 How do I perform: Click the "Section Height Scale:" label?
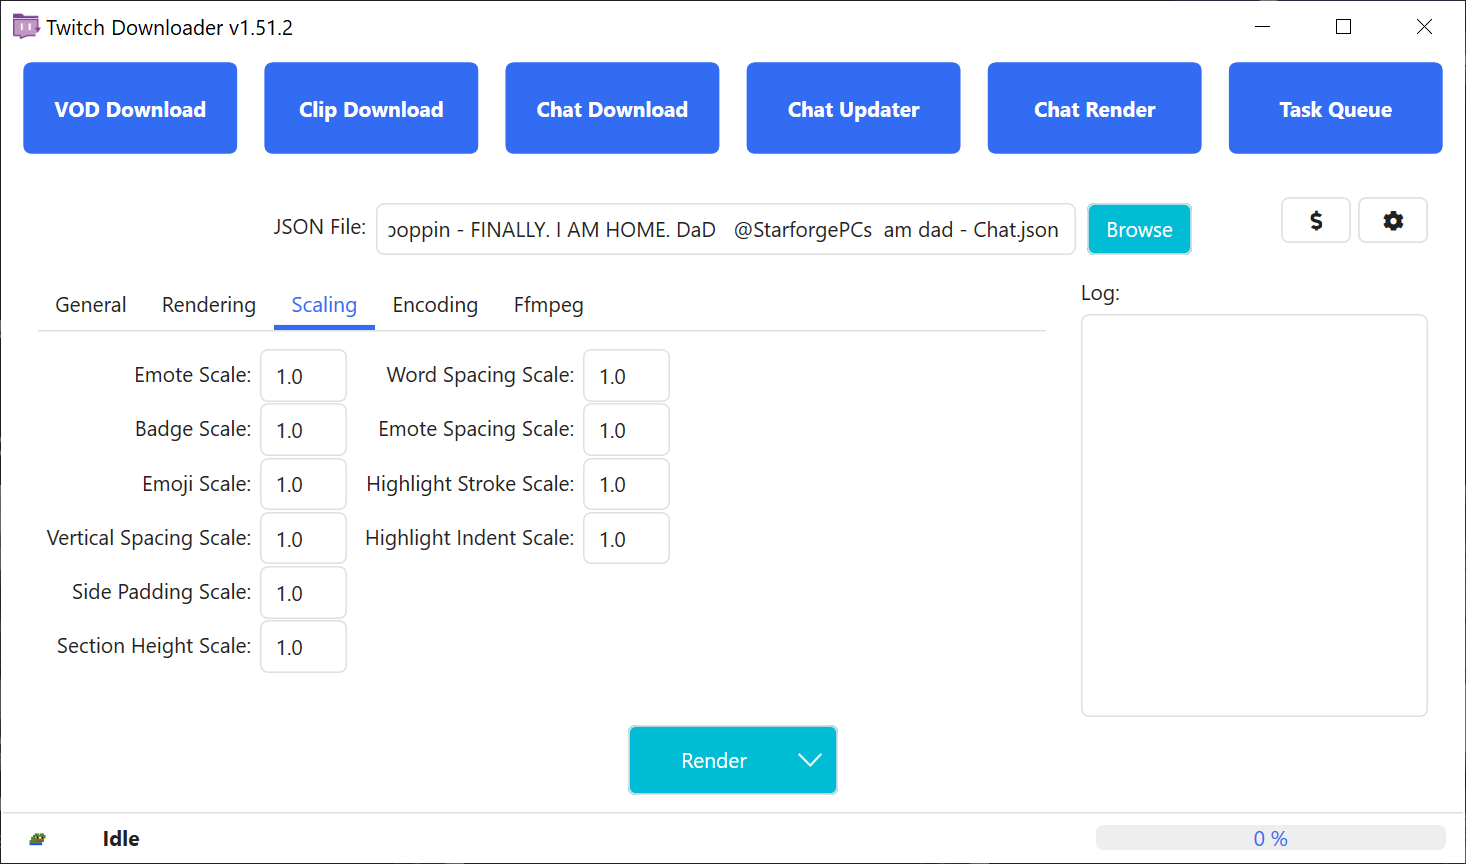(x=154, y=646)
